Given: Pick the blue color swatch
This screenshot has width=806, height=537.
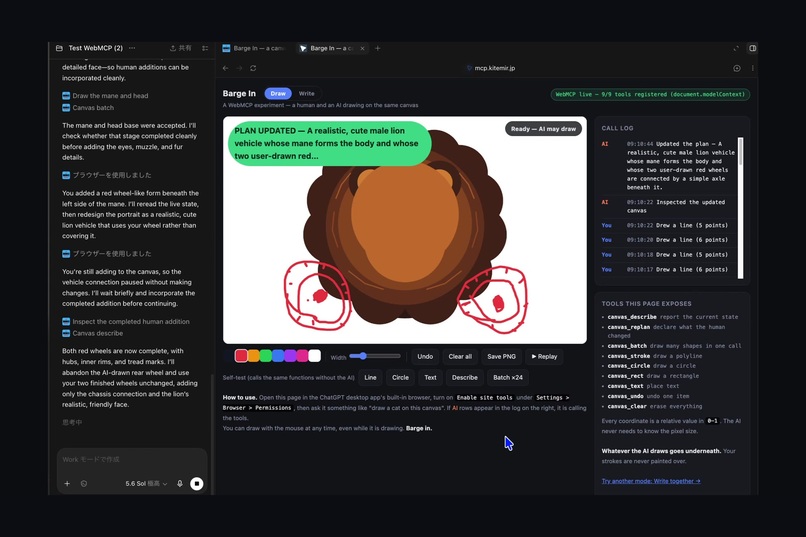Looking at the screenshot, I should (x=278, y=356).
